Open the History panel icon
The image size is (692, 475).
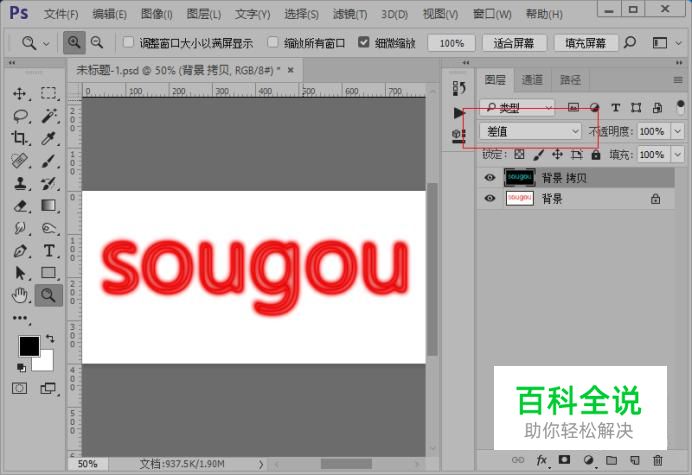[x=459, y=88]
